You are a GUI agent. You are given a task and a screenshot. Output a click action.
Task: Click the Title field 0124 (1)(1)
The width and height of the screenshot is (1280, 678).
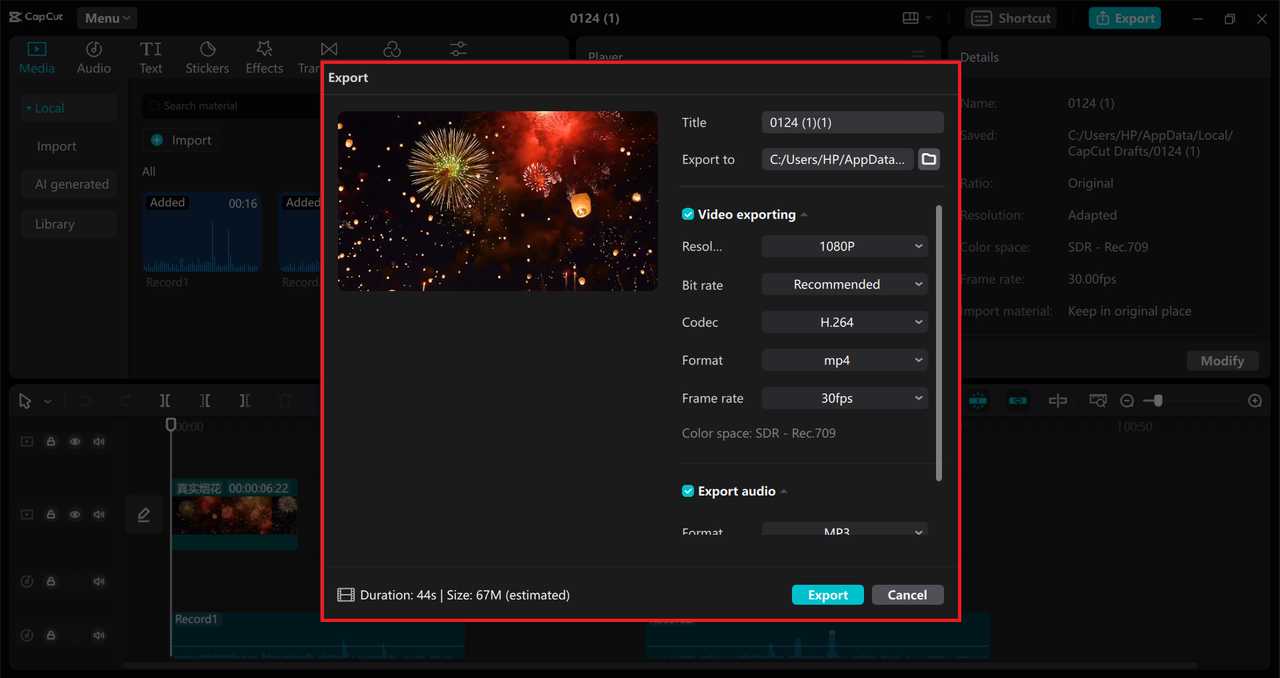tap(852, 122)
